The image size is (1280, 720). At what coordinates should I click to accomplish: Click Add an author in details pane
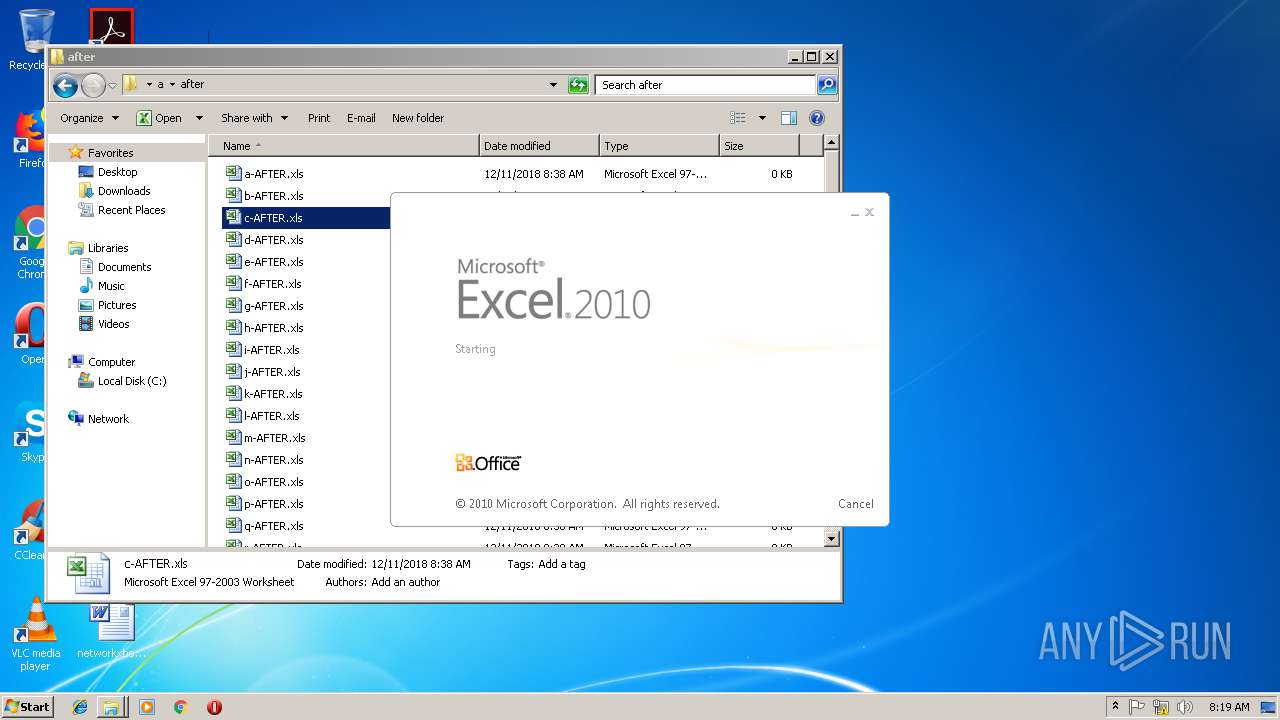tap(405, 582)
